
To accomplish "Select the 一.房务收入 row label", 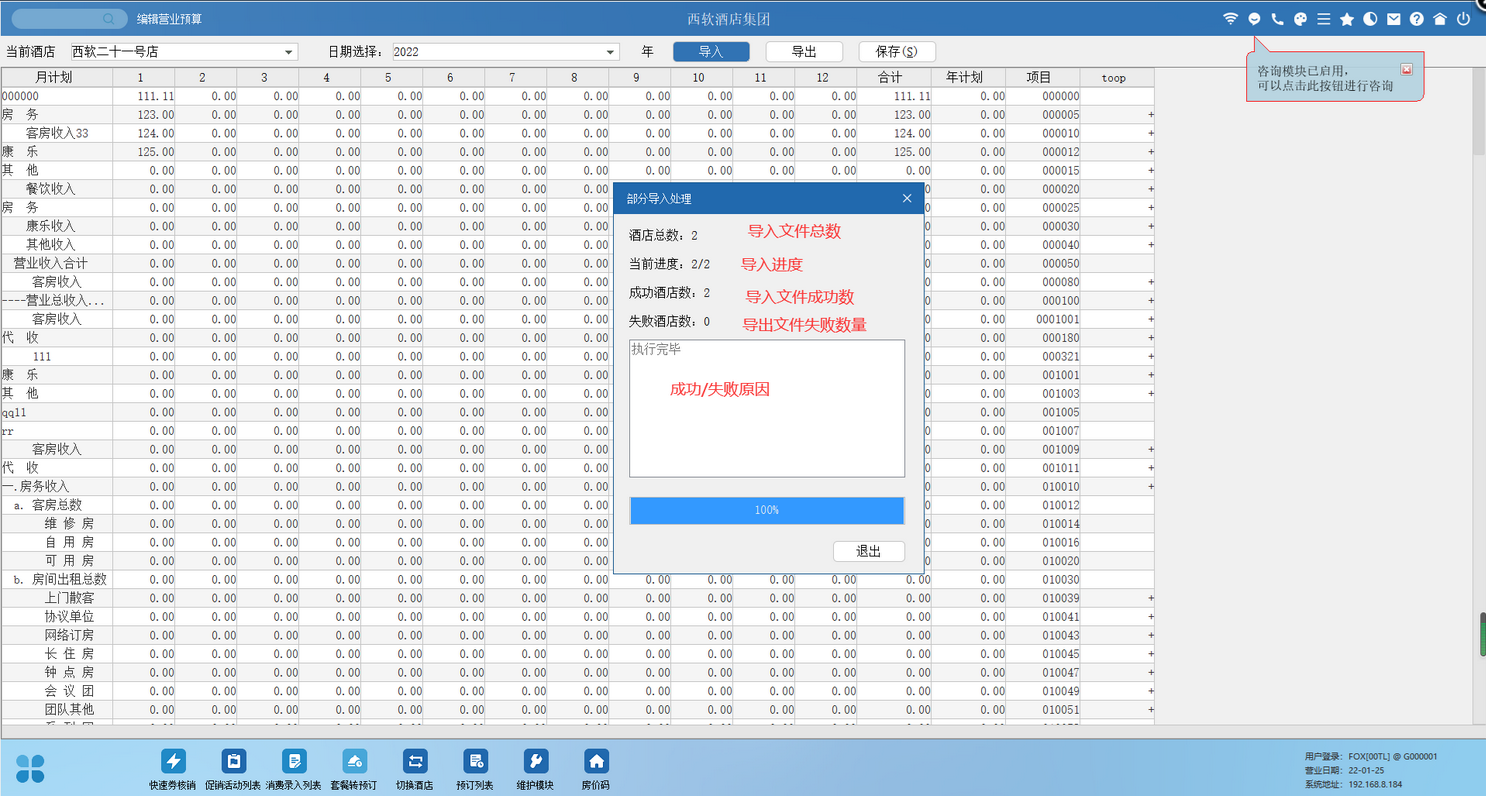I will tap(36, 486).
